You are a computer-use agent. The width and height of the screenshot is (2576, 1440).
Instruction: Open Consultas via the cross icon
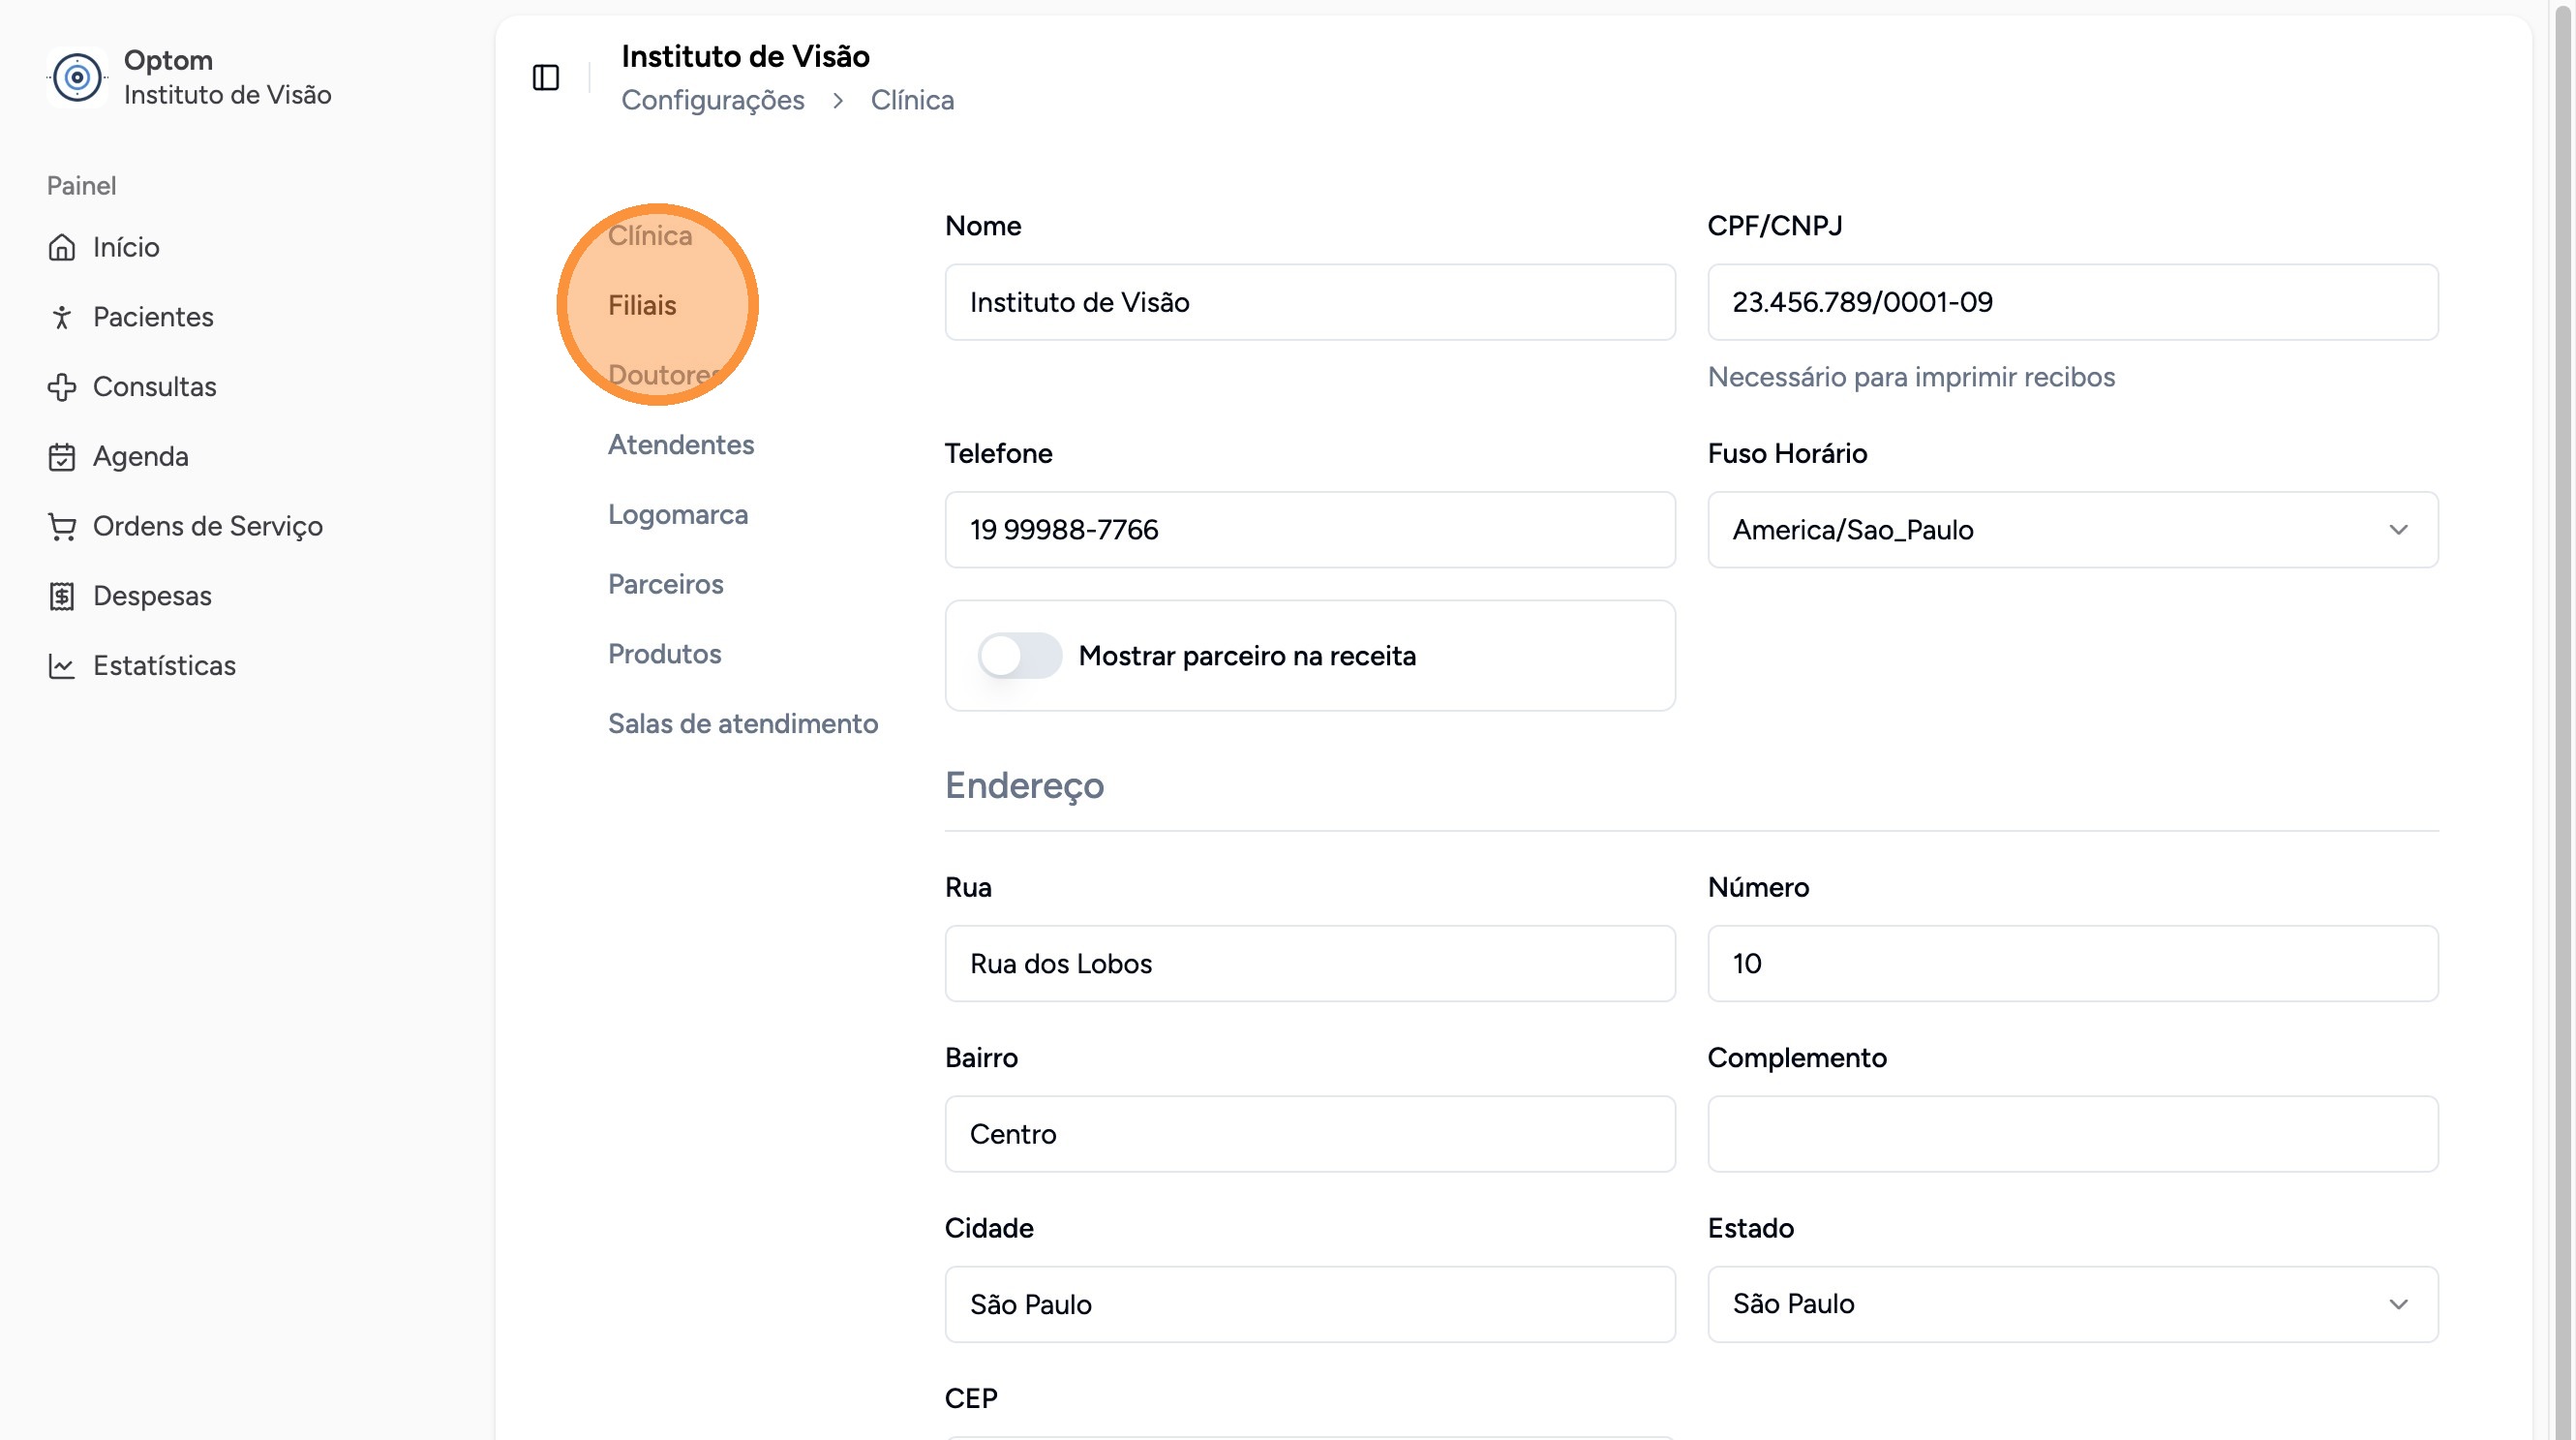pos(62,387)
